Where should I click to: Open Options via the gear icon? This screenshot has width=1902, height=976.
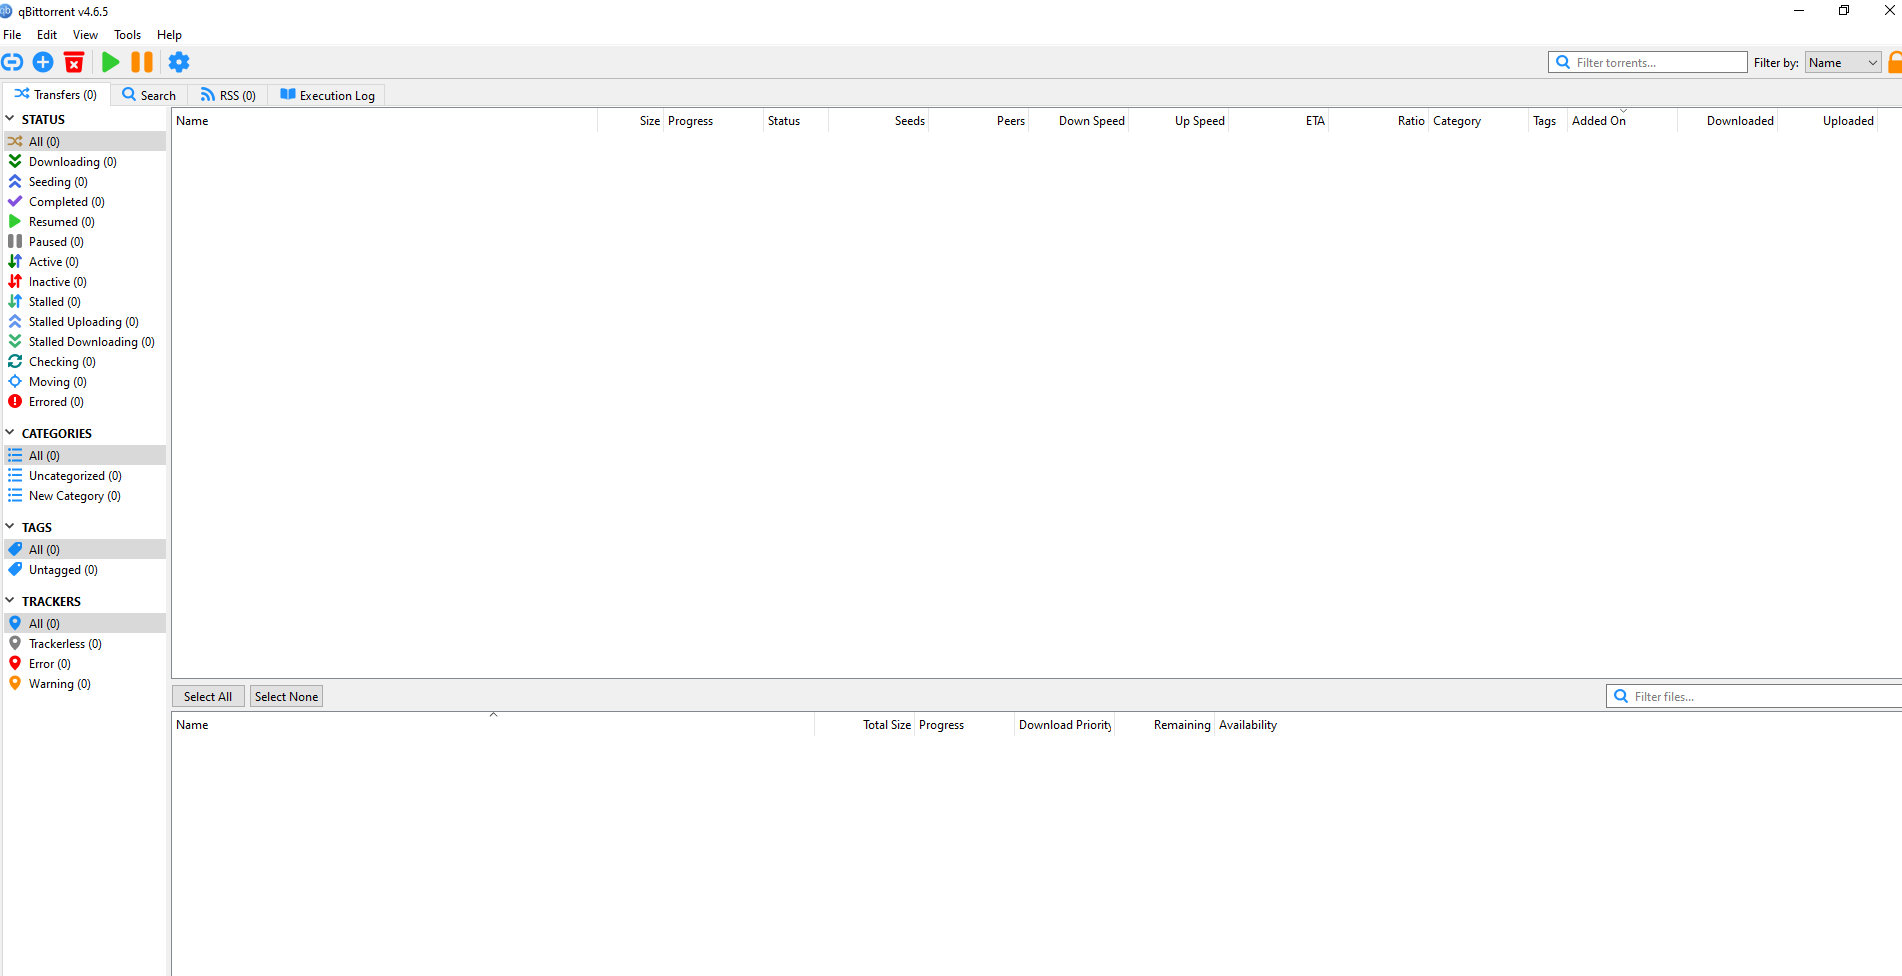pyautogui.click(x=179, y=62)
